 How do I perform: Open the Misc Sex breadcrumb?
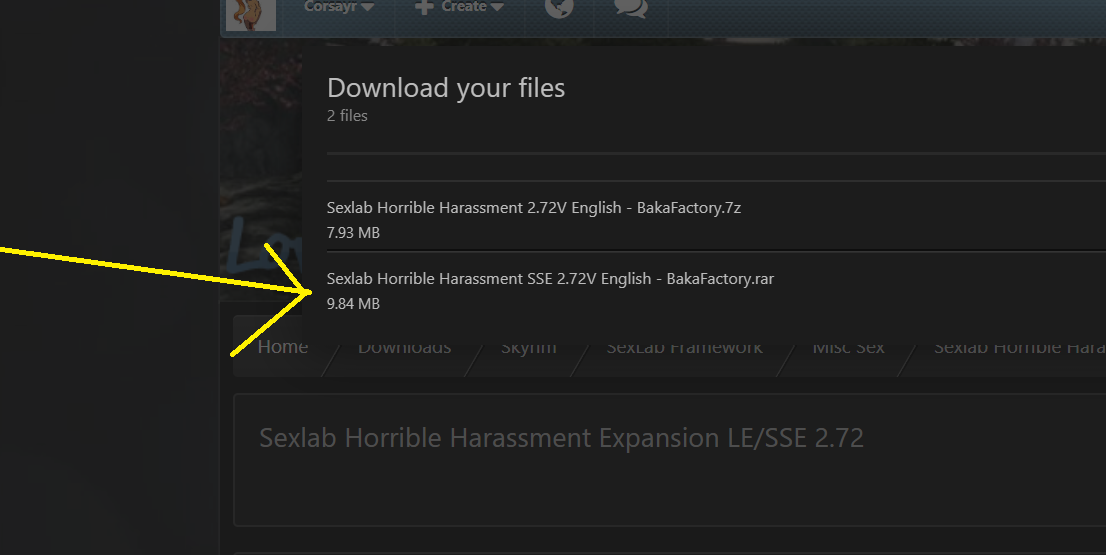(x=848, y=347)
